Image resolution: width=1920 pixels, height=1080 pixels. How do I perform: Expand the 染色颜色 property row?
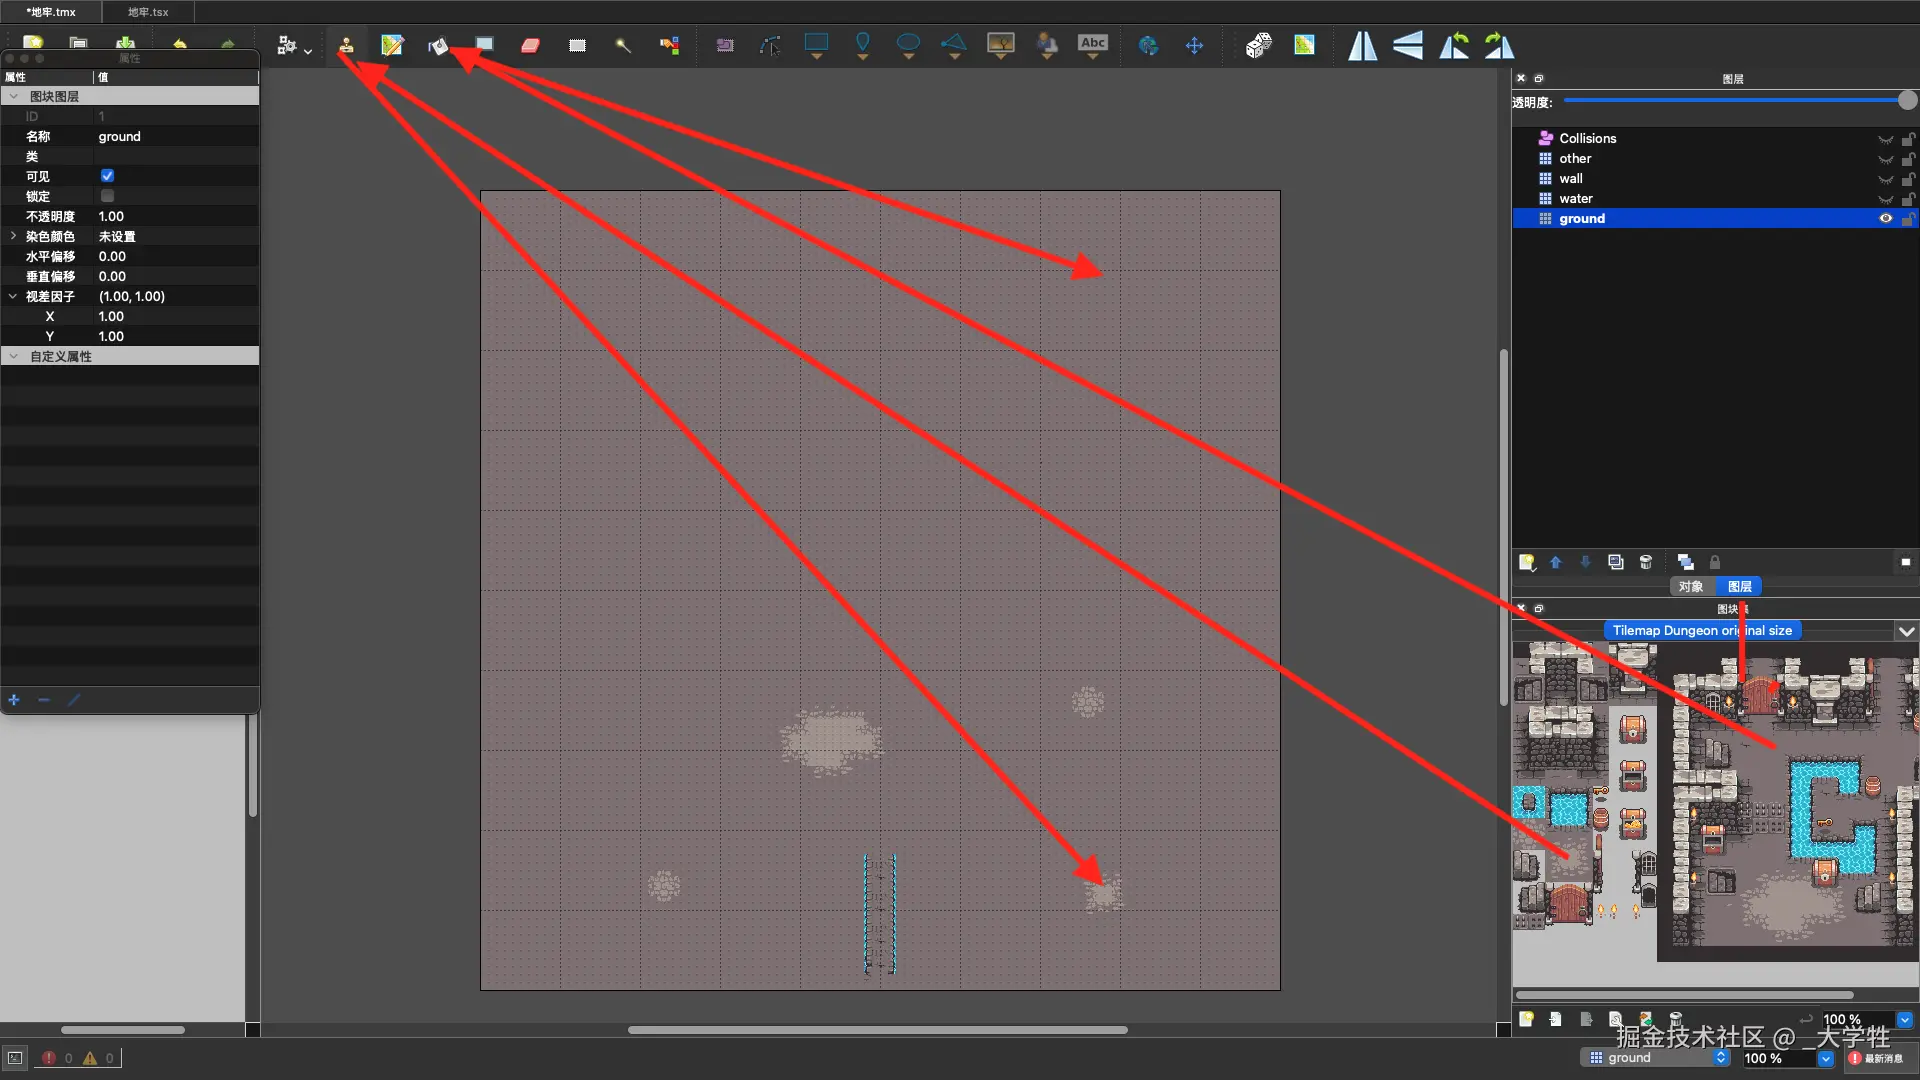tap(13, 236)
